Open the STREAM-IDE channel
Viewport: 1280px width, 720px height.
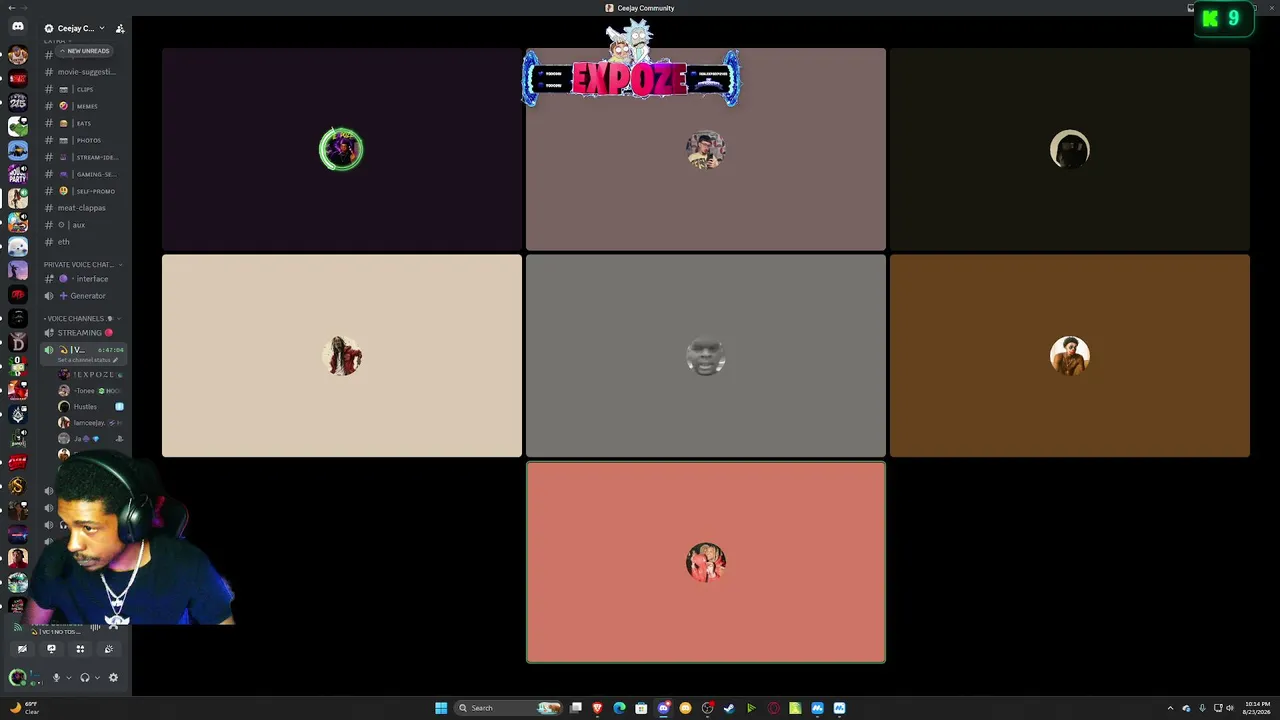tap(84, 157)
